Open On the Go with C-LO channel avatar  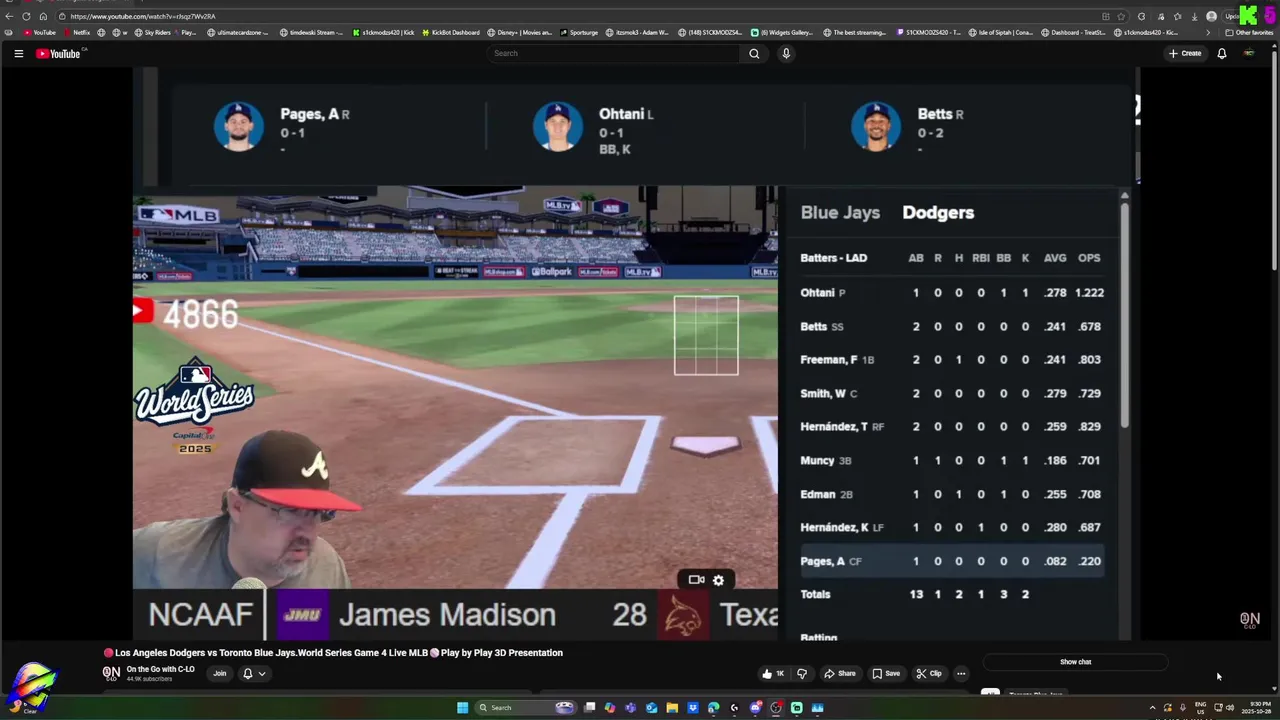[112, 674]
